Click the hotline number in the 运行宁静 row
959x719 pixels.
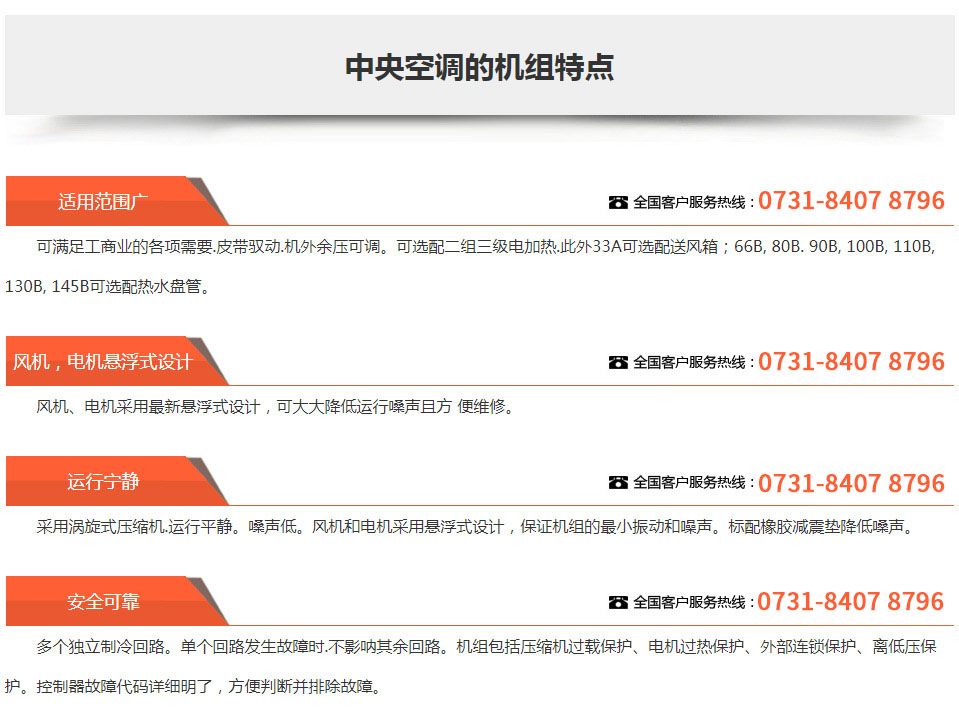pos(850,483)
